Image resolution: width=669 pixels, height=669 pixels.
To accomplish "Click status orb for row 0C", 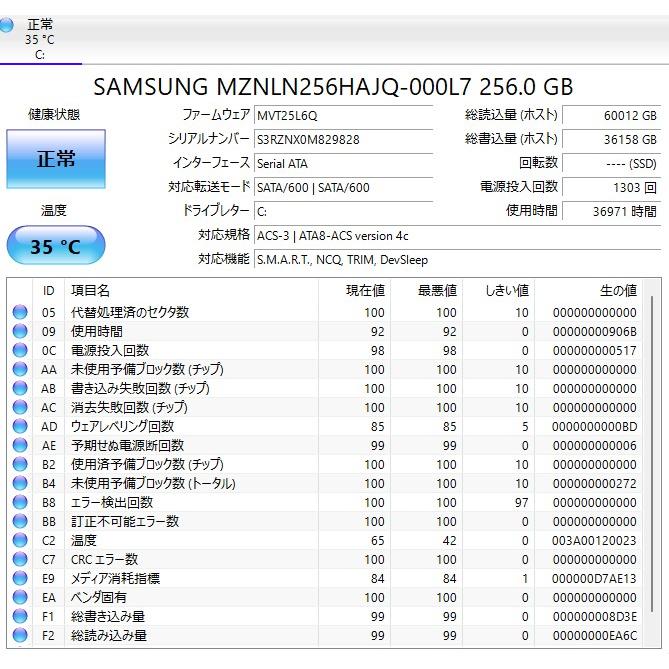I will point(20,350).
